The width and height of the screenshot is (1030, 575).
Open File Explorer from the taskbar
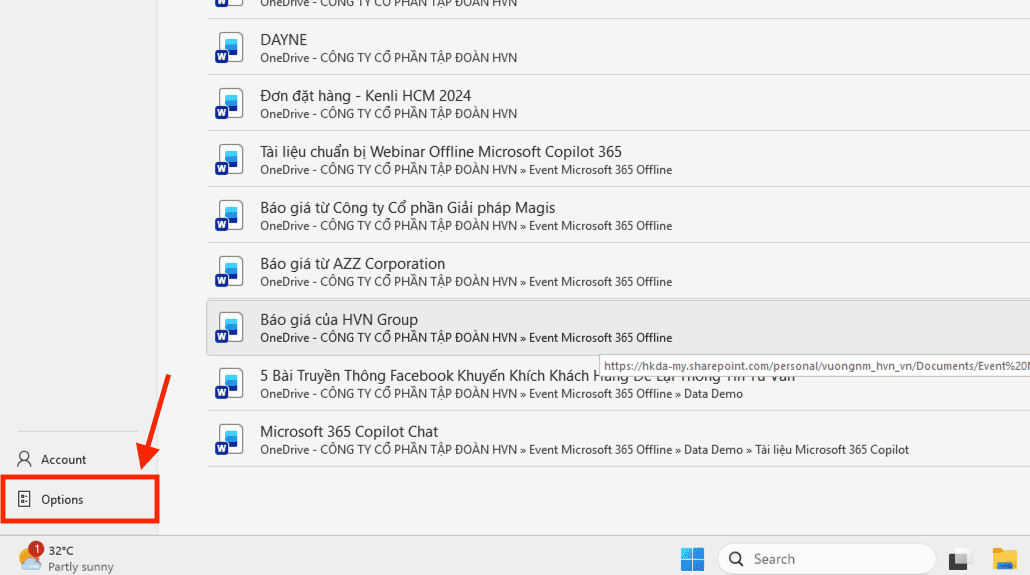pyautogui.click(x=1004, y=559)
